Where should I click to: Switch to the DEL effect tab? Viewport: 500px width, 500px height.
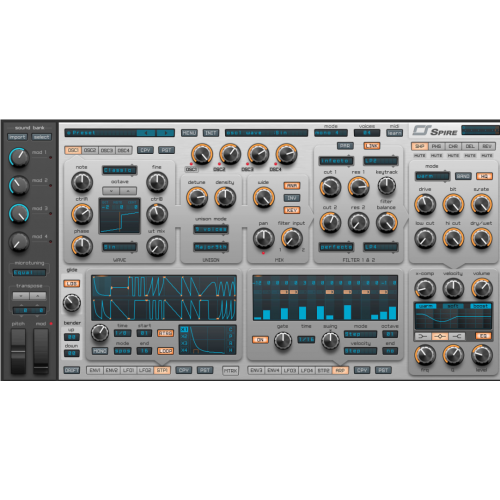pyautogui.click(x=470, y=146)
